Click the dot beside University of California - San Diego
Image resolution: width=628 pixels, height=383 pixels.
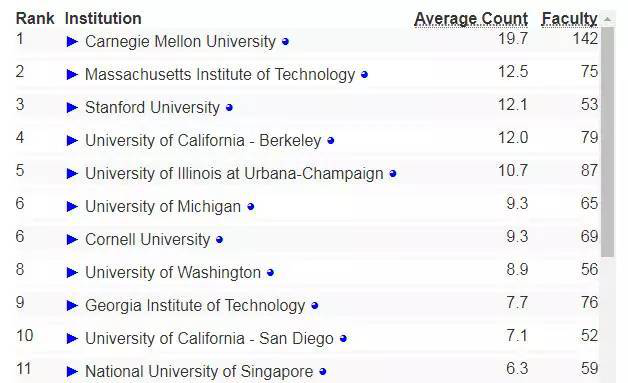click(343, 339)
